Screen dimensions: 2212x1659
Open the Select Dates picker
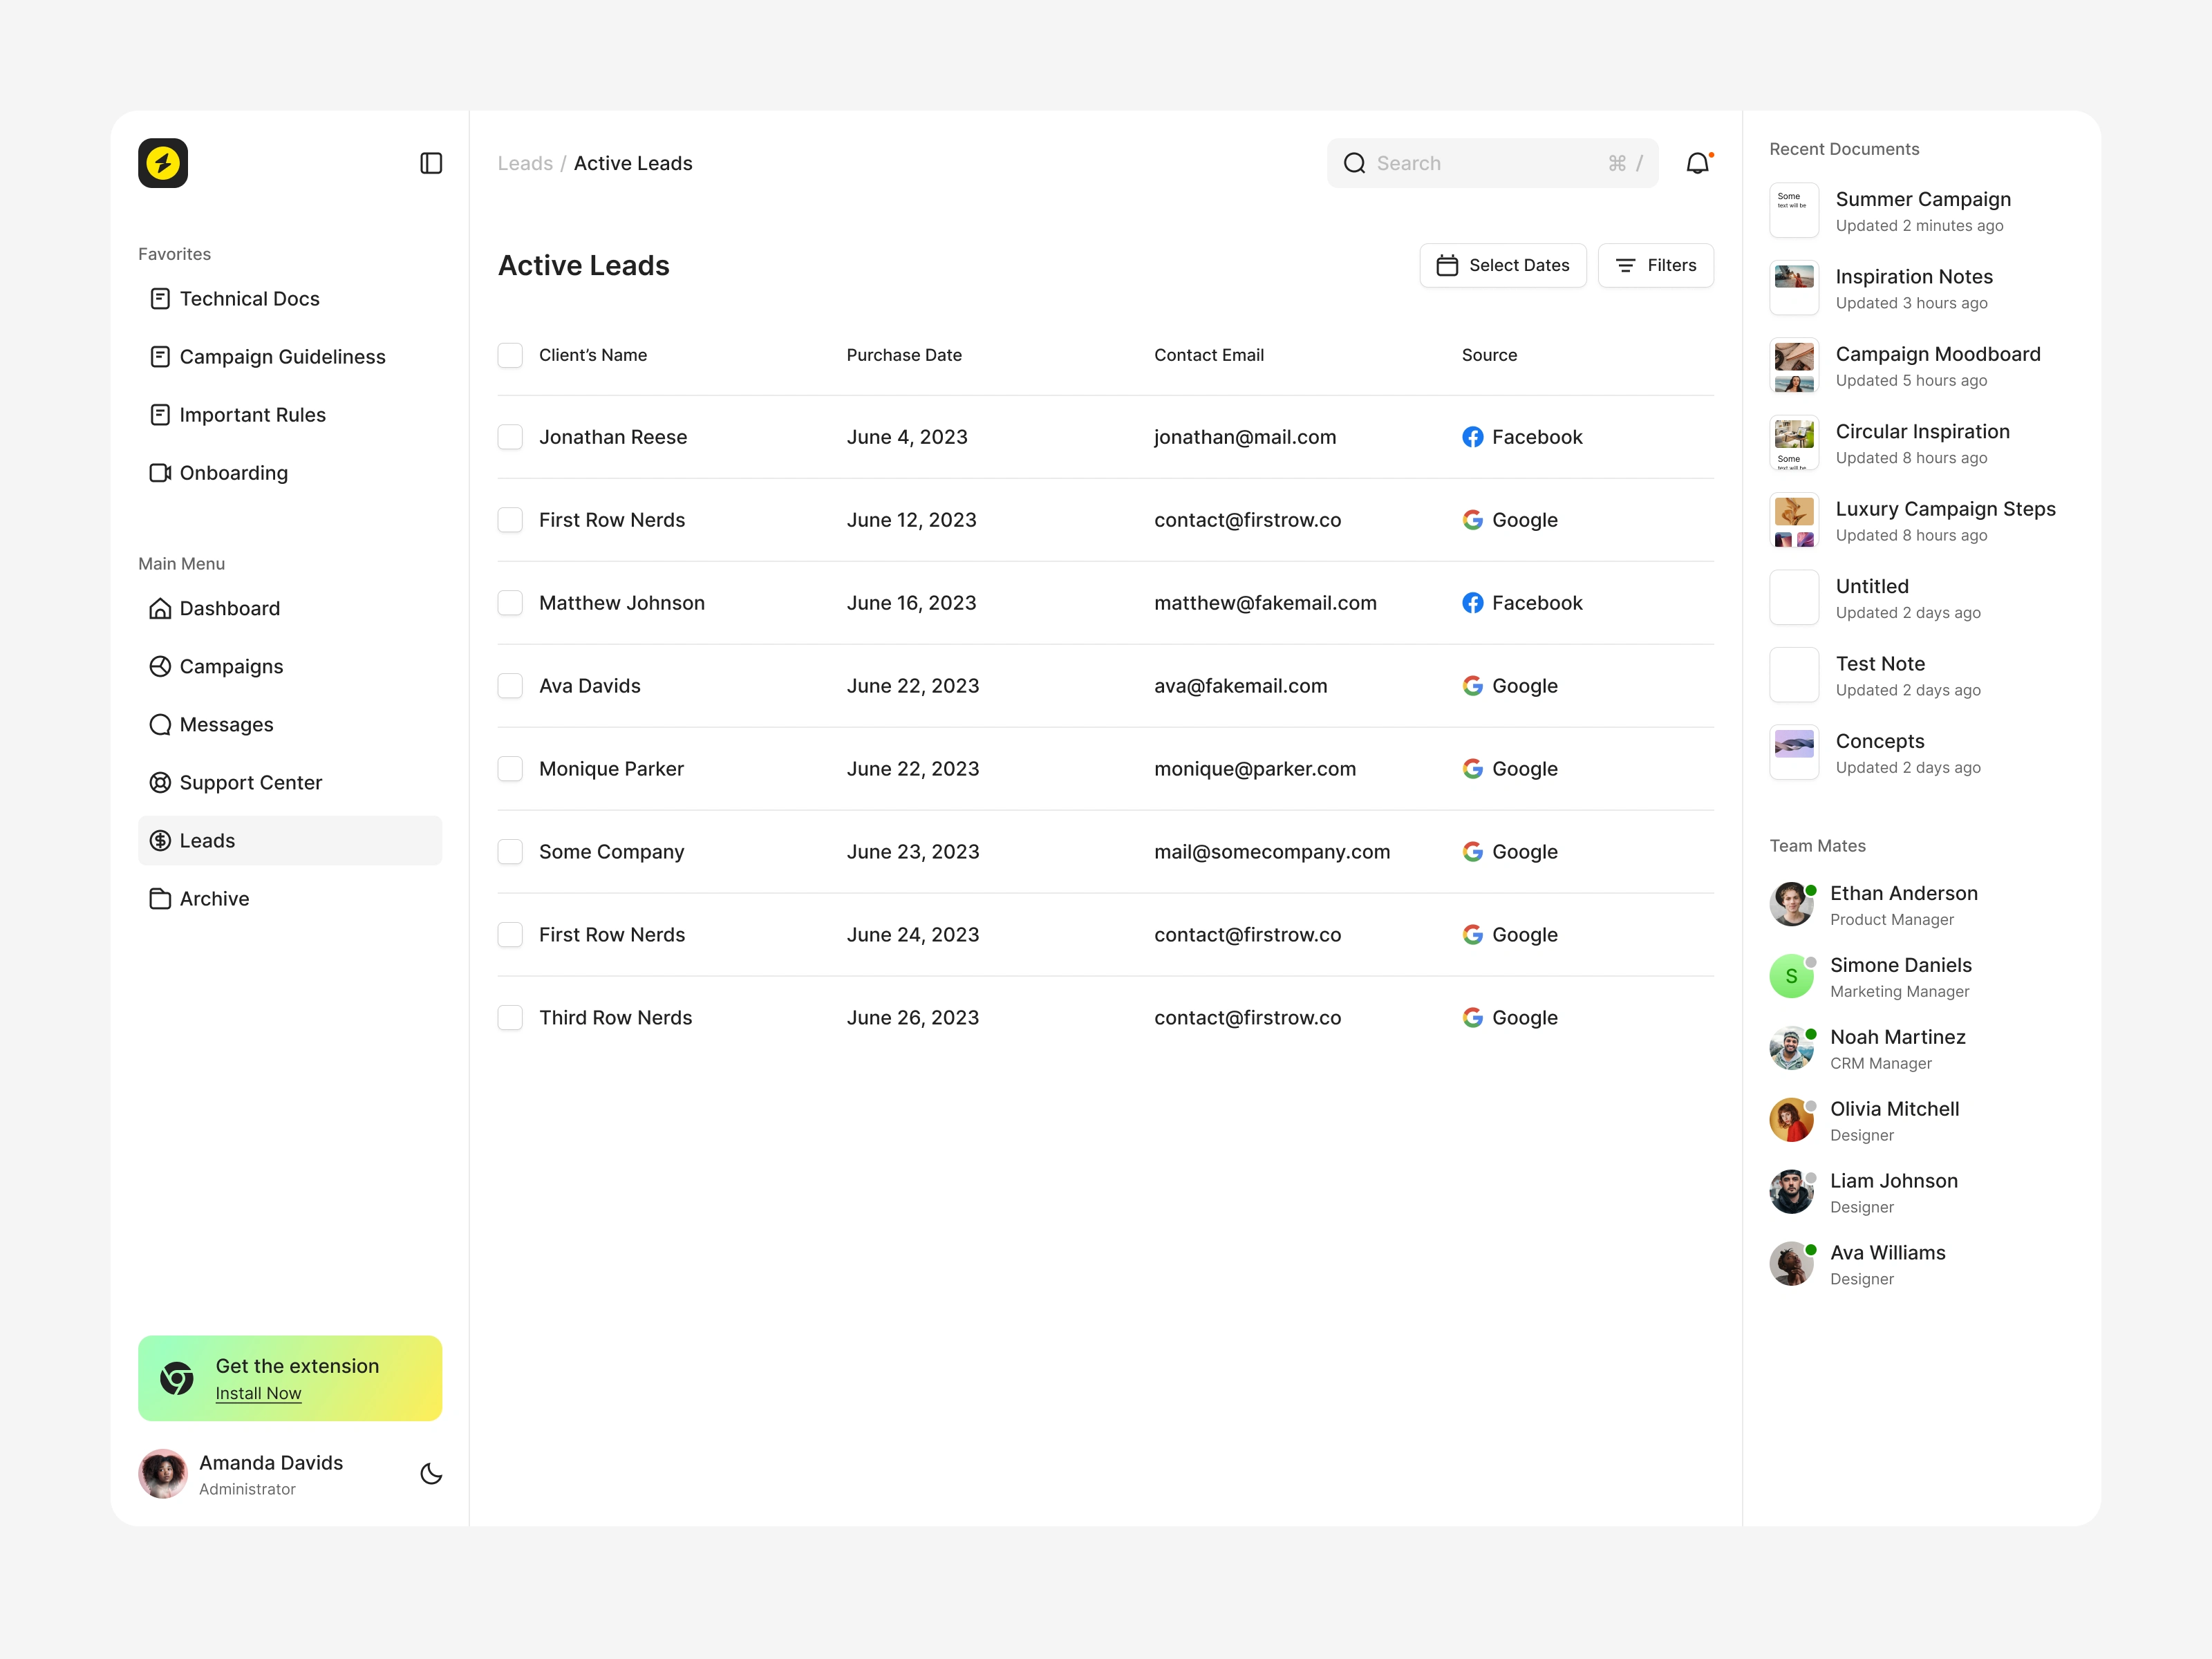pos(1502,265)
